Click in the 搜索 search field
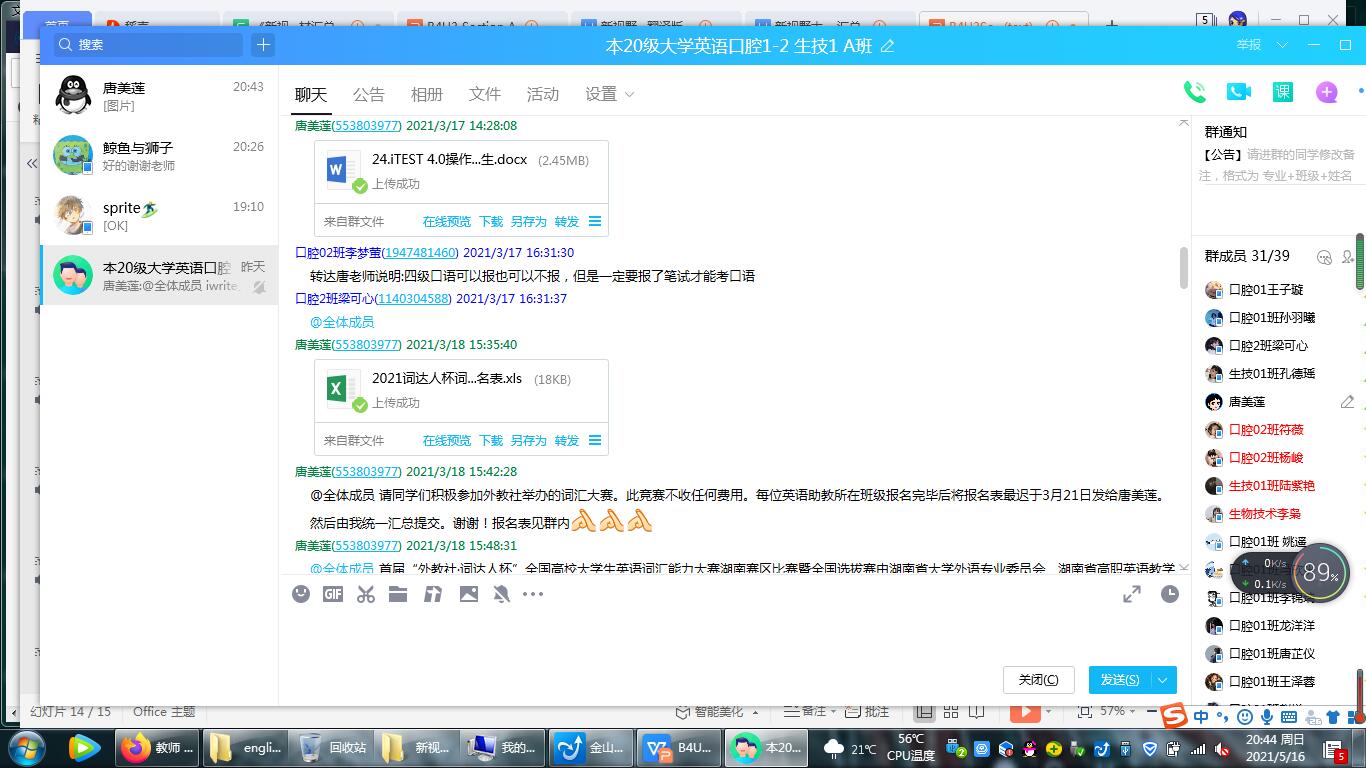The image size is (1366, 768). coord(146,44)
